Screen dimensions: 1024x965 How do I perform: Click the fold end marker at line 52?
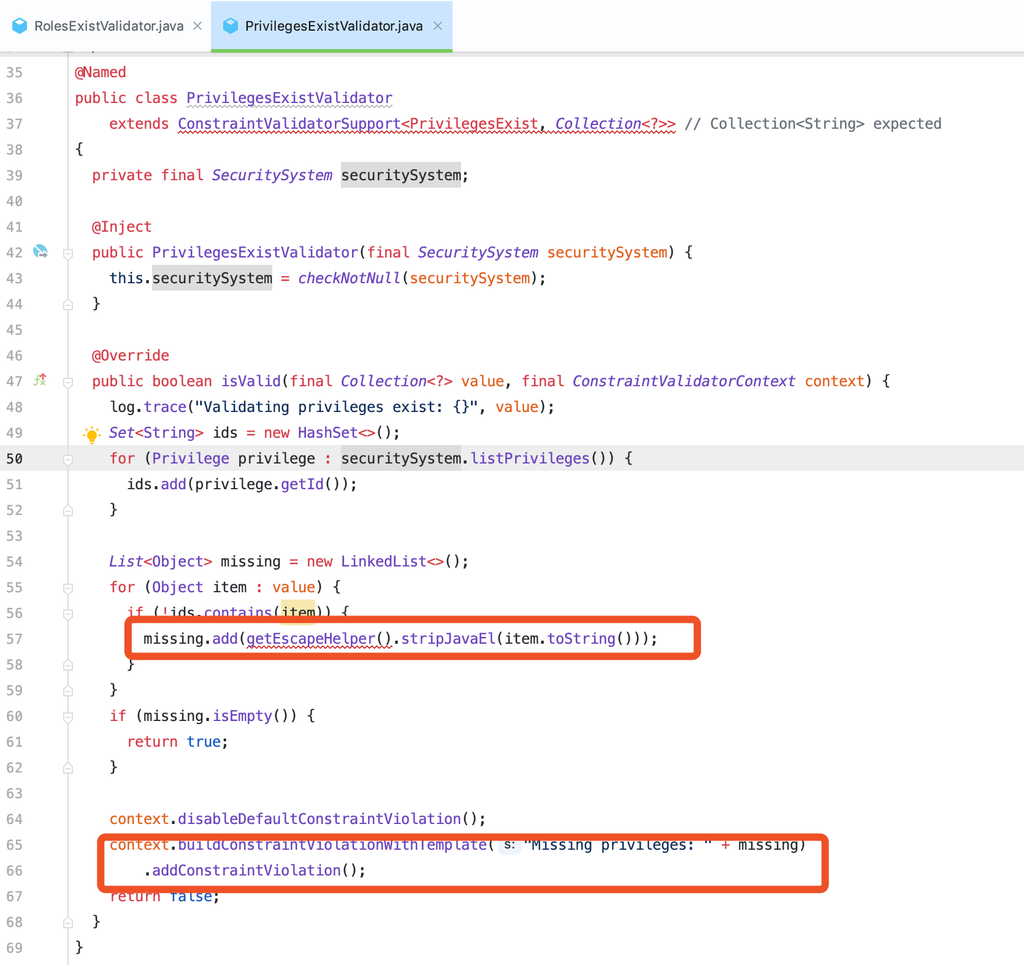[68, 511]
